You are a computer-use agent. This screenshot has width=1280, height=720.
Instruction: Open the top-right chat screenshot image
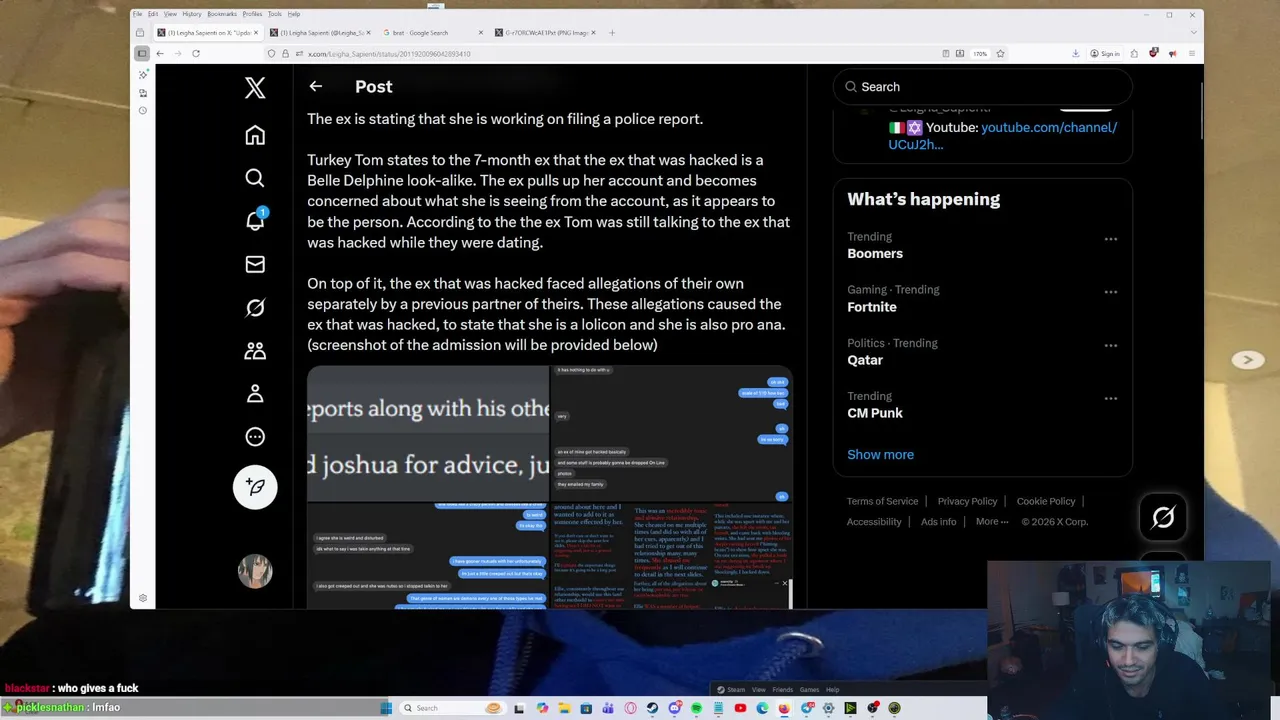pos(672,433)
